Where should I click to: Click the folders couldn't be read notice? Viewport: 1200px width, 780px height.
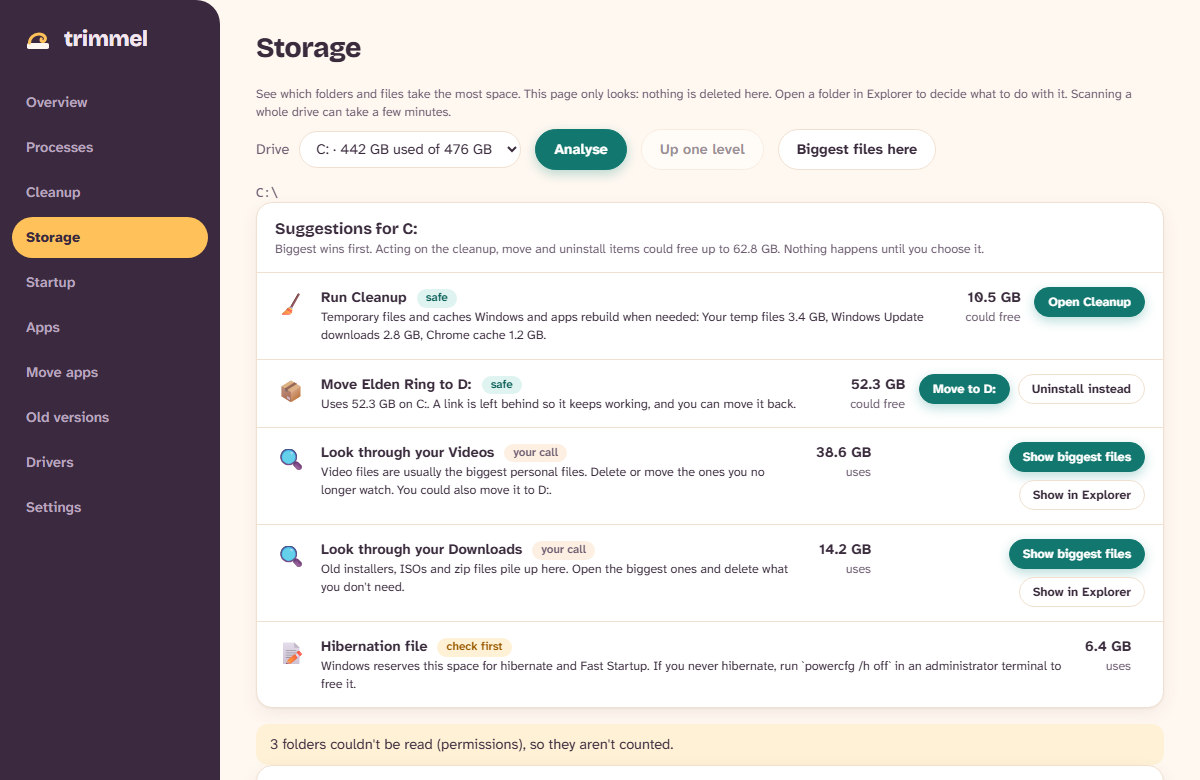point(710,744)
